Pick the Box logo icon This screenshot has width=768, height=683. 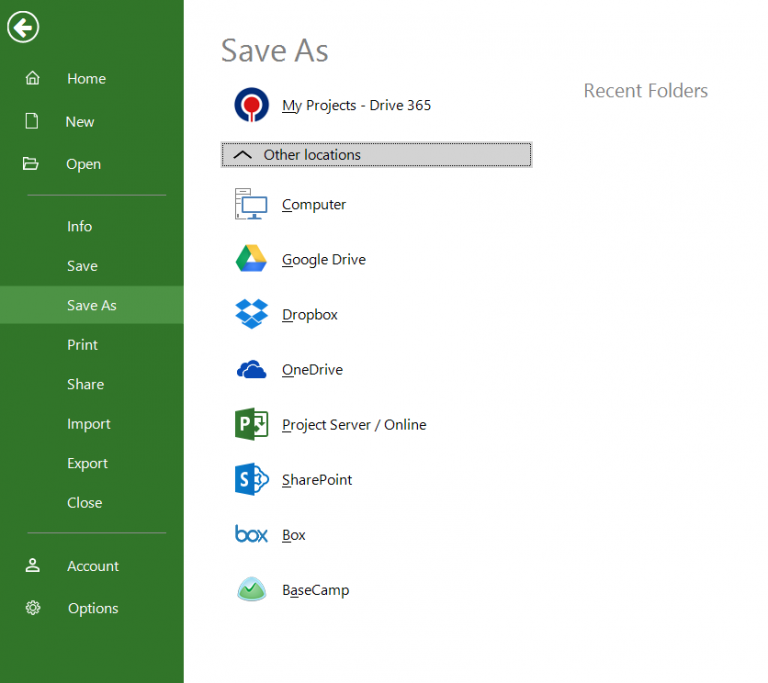coord(251,535)
